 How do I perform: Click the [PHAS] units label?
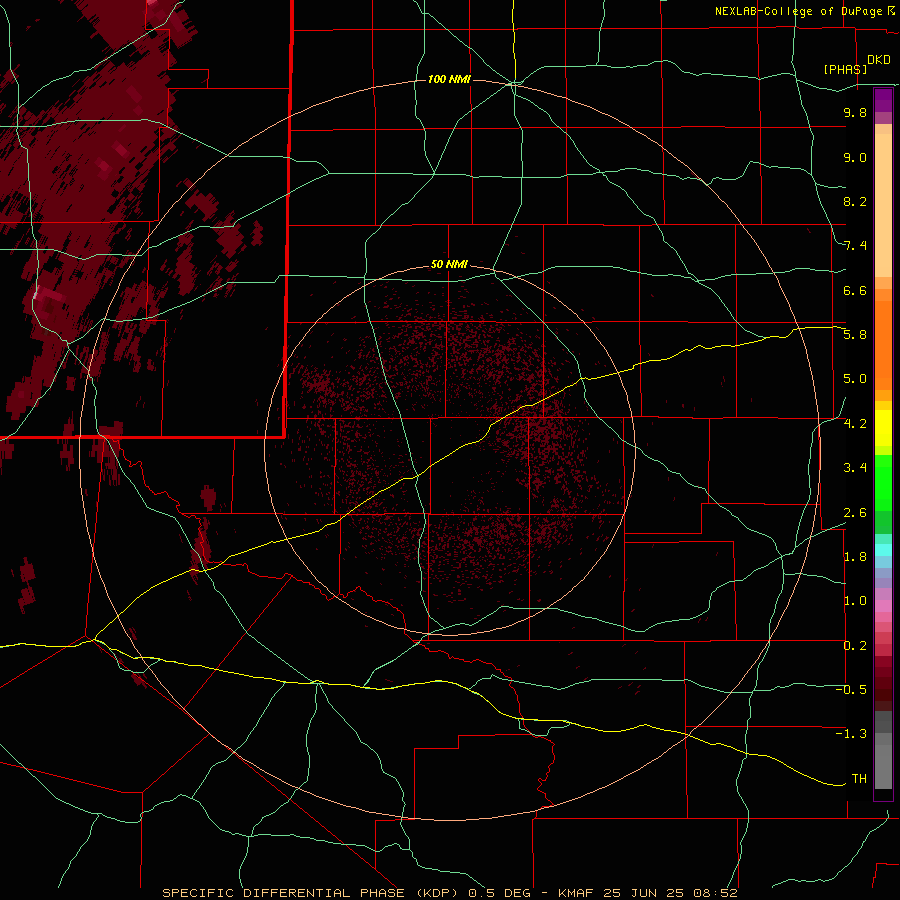click(845, 69)
